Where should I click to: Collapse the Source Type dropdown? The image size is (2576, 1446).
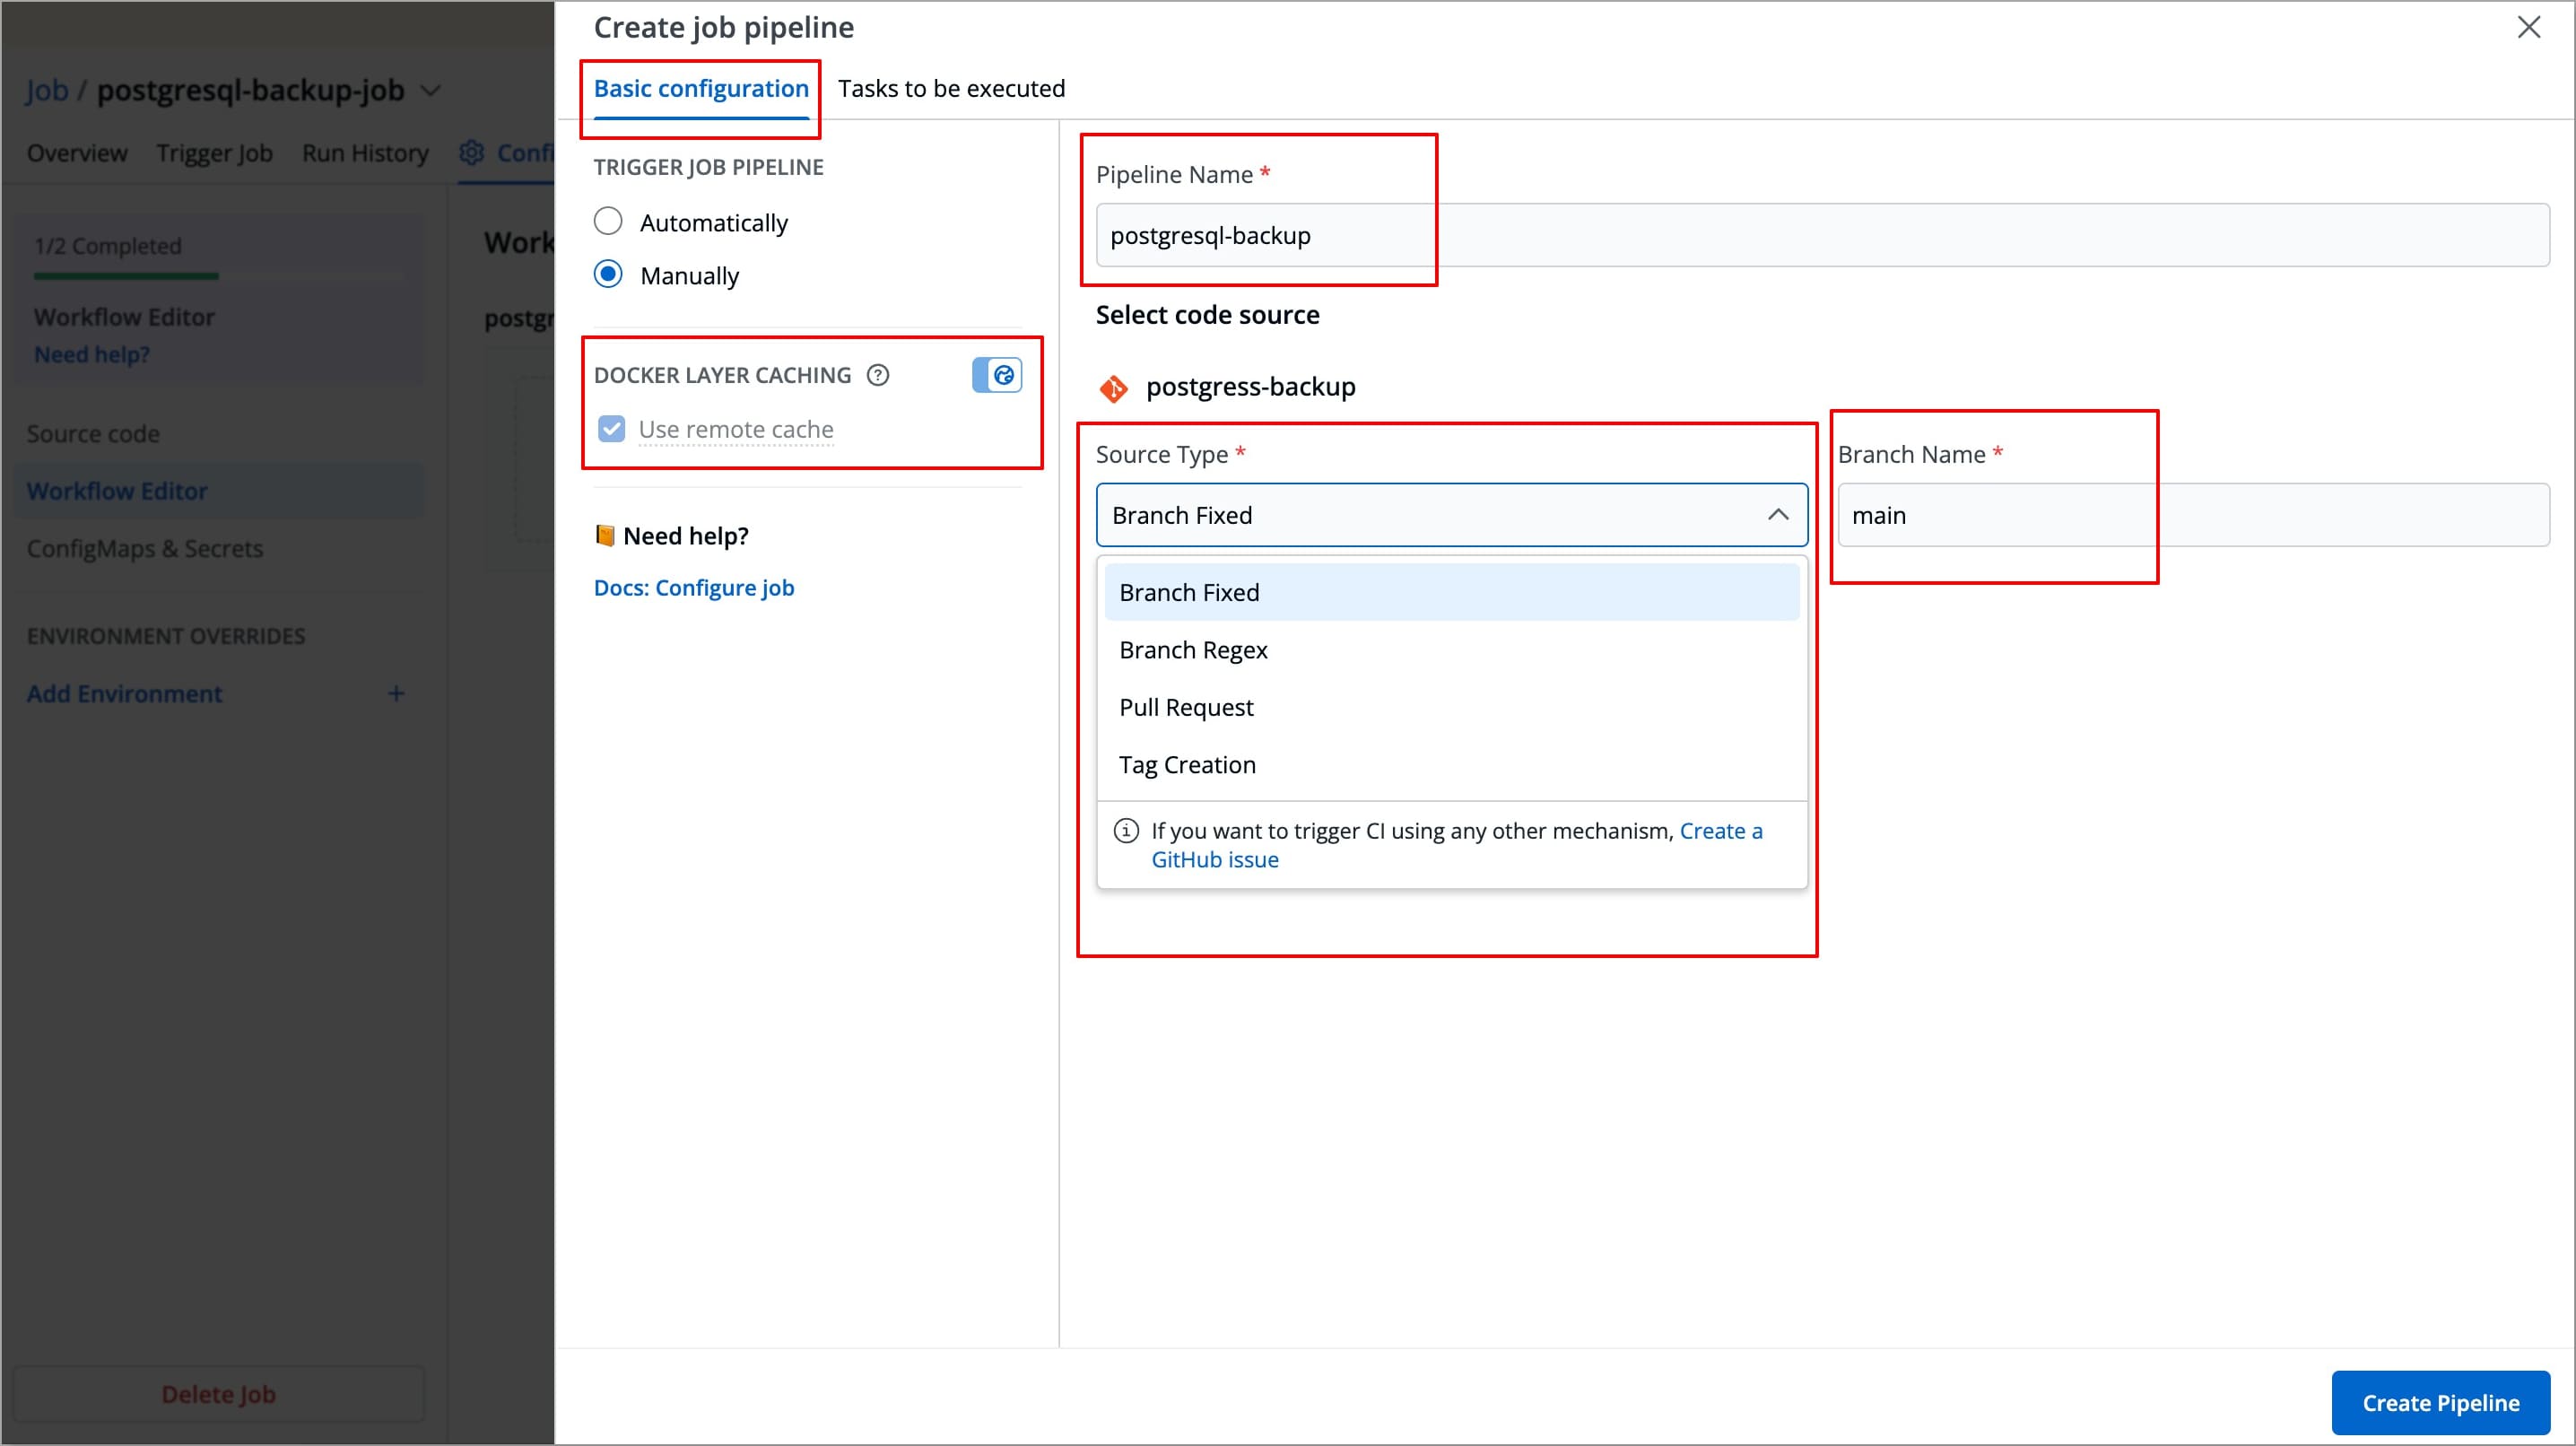1779,515
